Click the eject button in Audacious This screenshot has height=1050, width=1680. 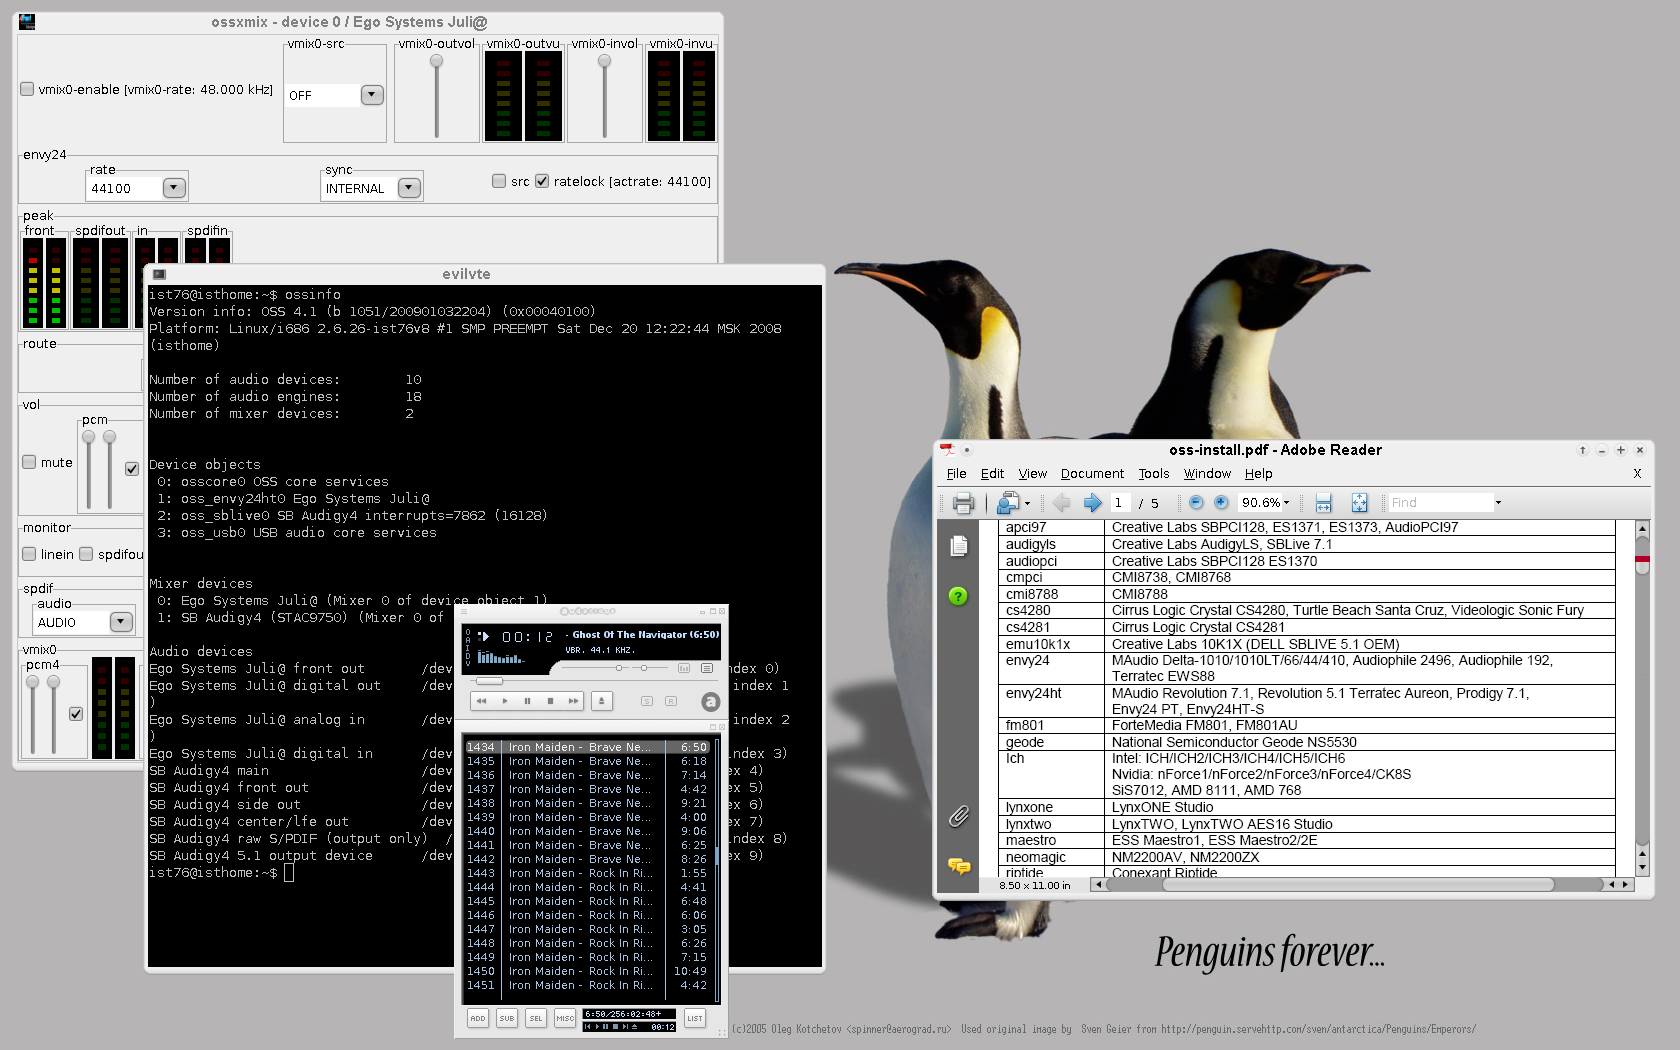point(601,701)
